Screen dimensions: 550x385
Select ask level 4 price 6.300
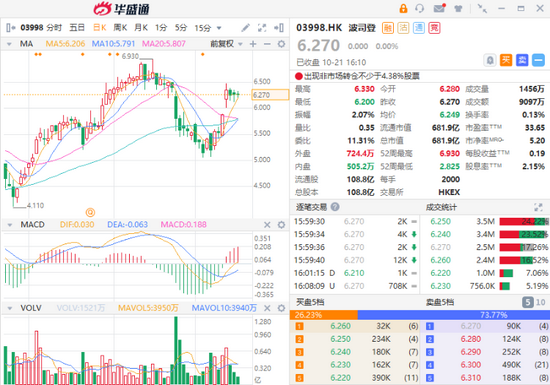(x=471, y=365)
